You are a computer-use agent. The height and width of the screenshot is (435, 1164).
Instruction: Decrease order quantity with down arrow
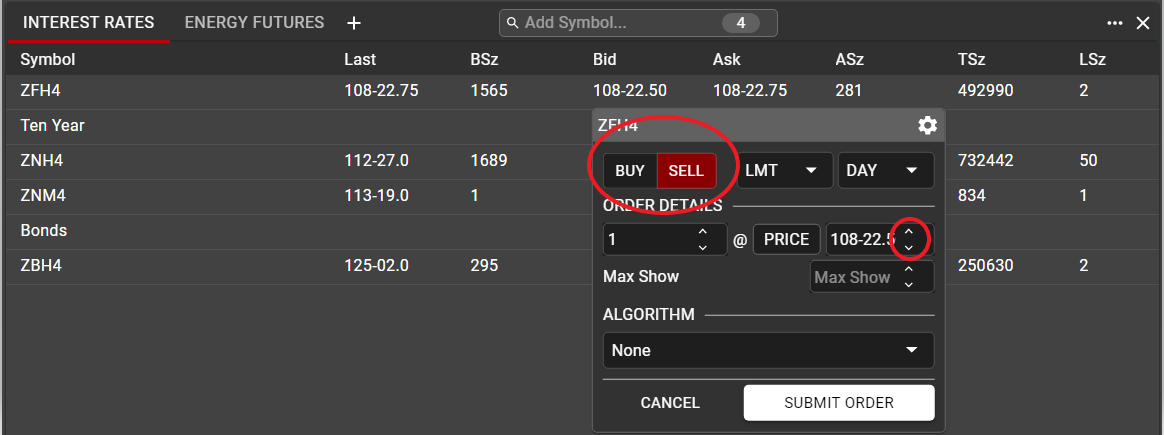[x=702, y=247]
